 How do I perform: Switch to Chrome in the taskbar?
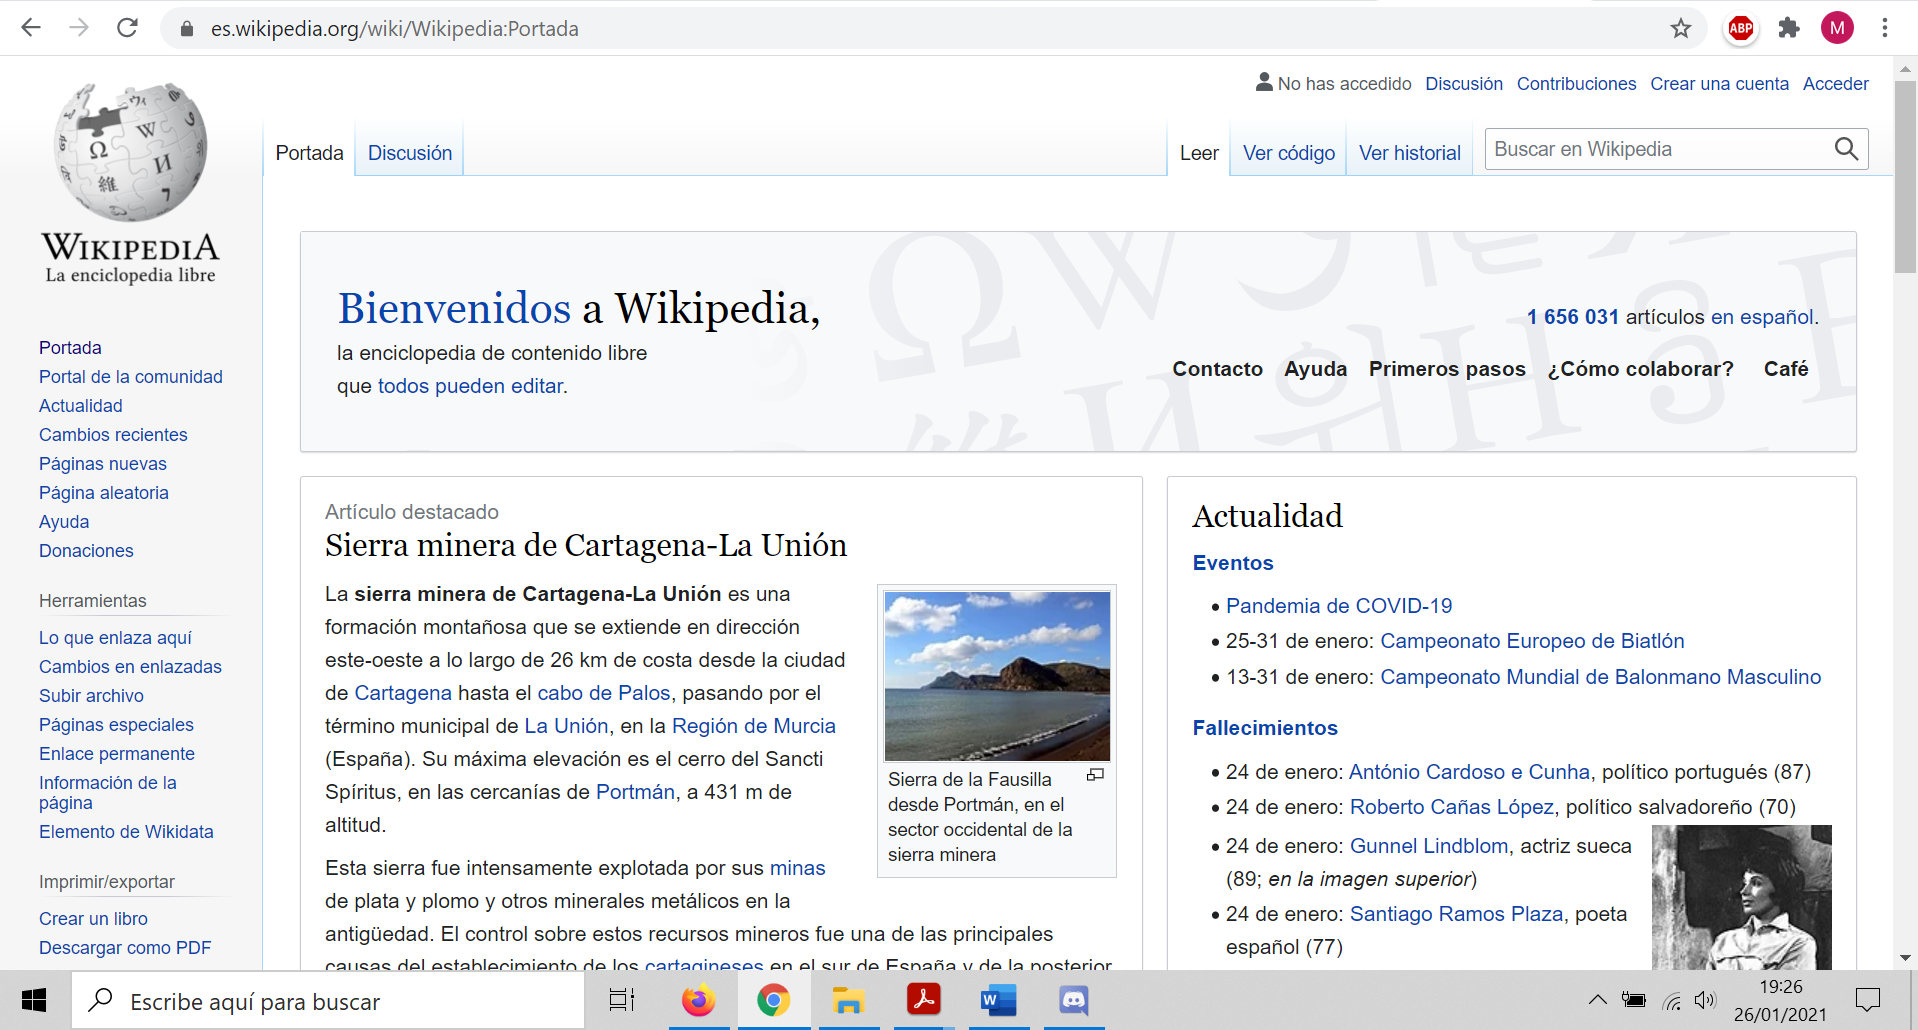point(773,1000)
